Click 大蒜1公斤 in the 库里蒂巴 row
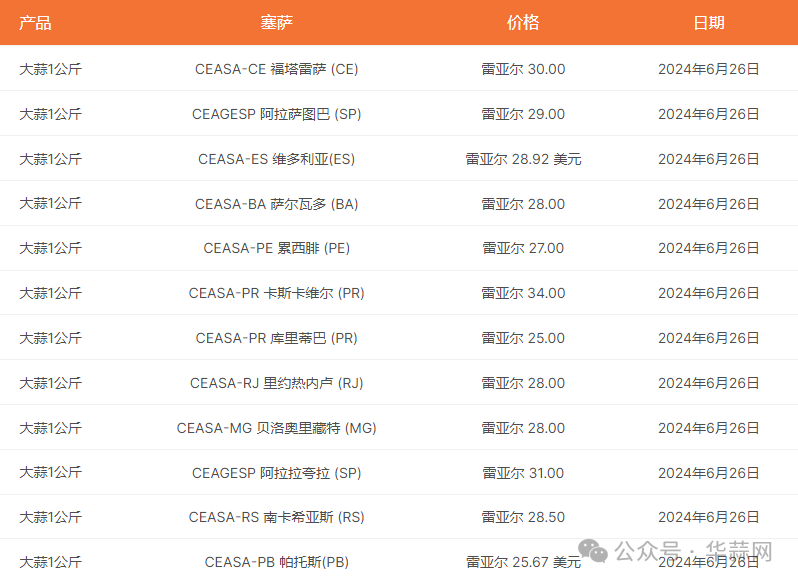The image size is (798, 583). pos(50,338)
